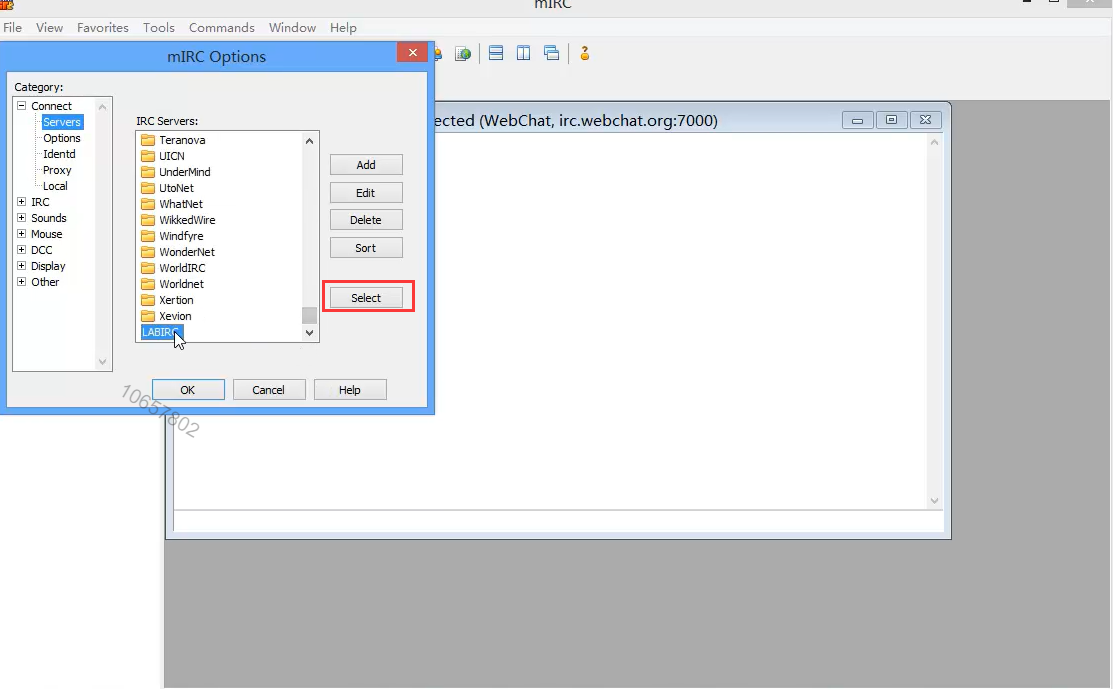Expand the Sounds category
Viewport: 1113px width, 689px height.
click(x=21, y=218)
